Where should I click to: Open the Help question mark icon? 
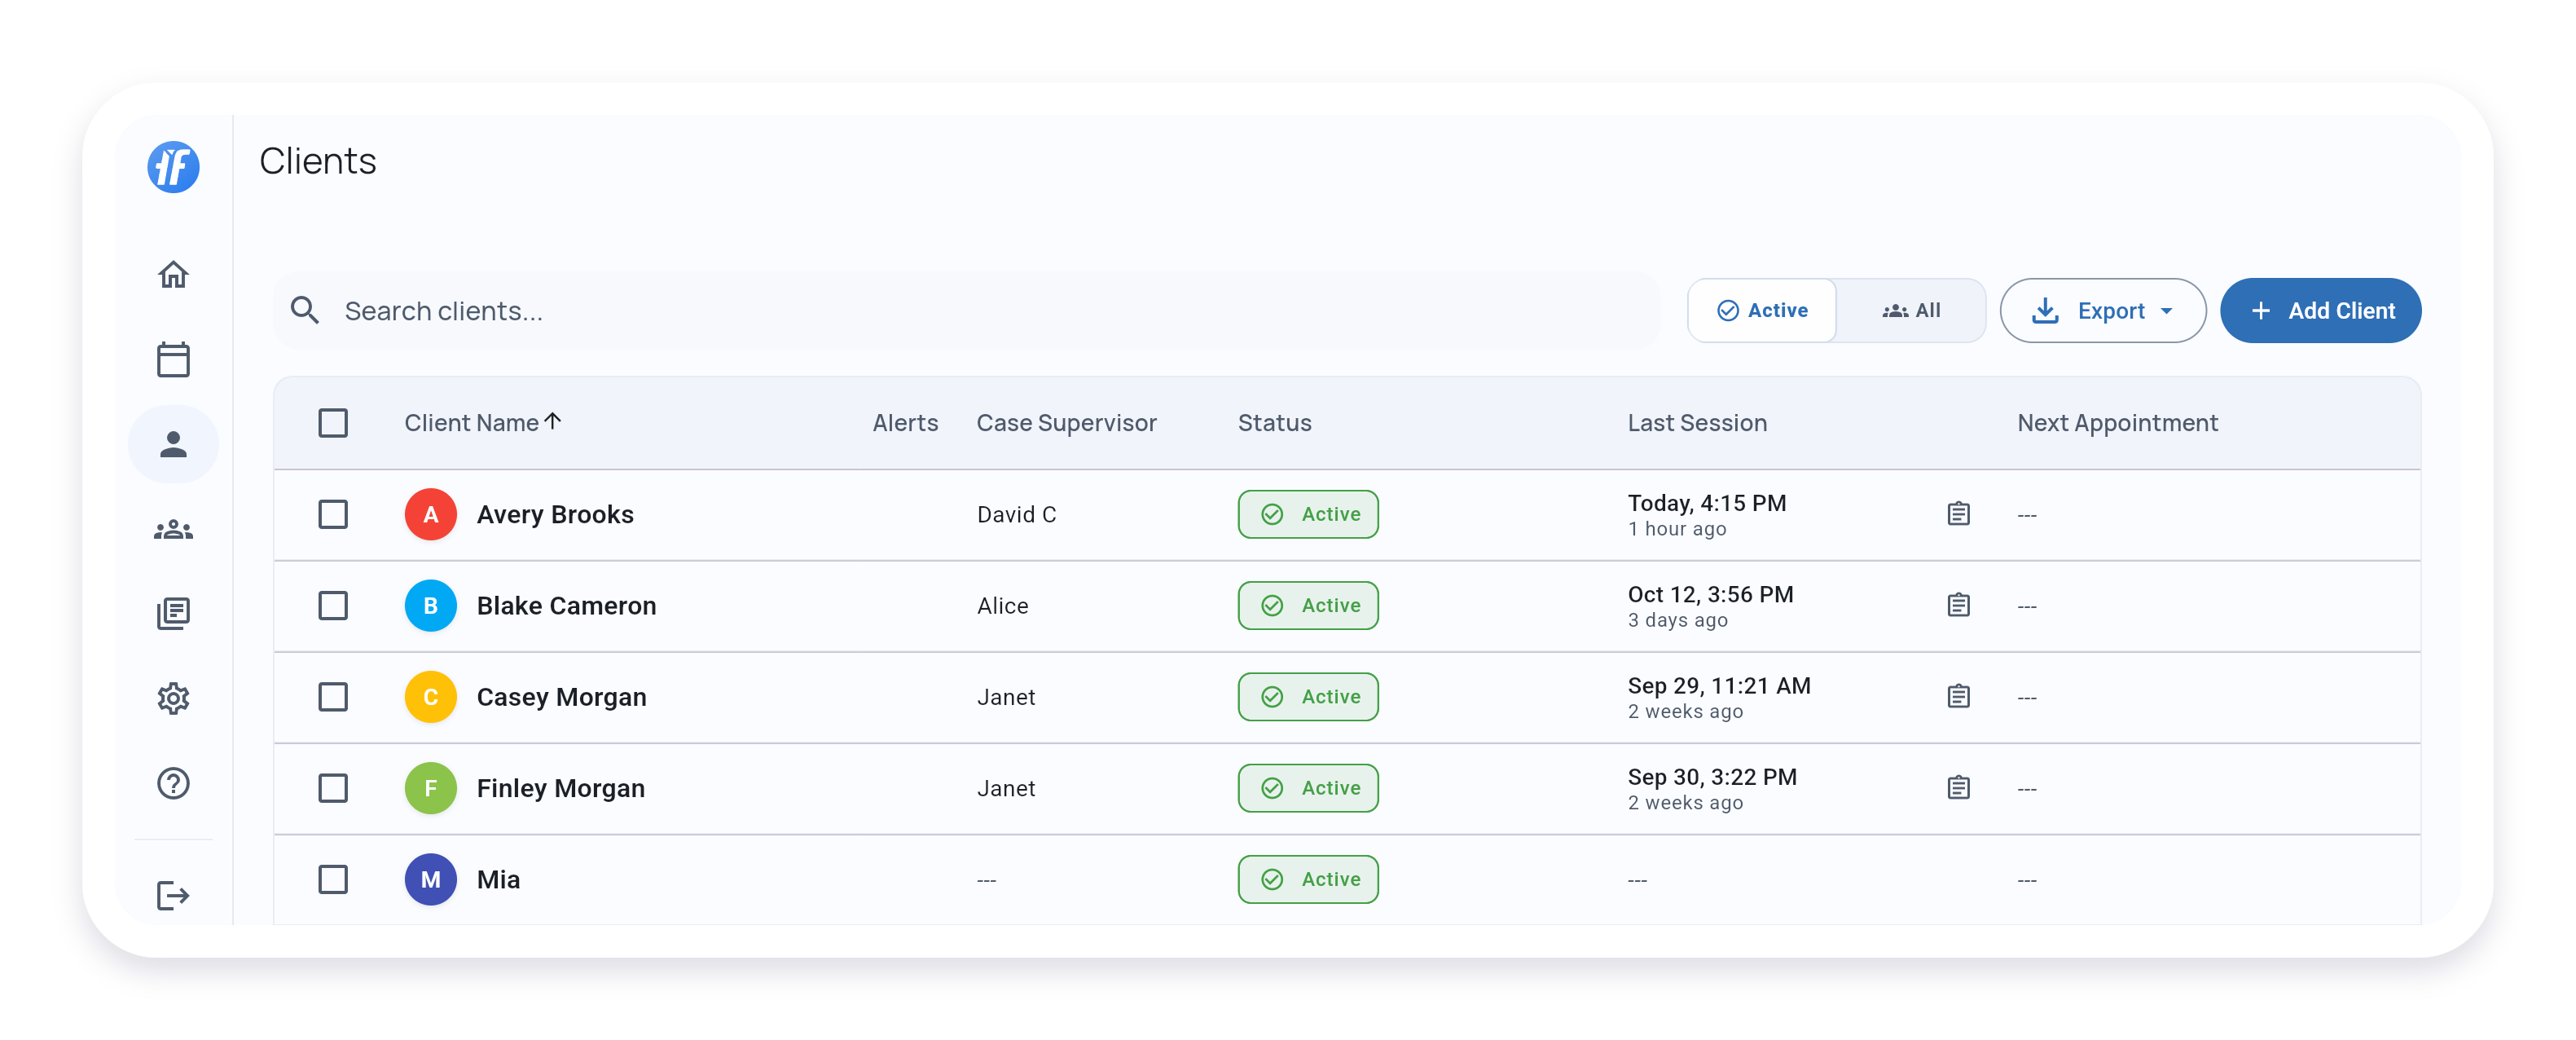point(173,783)
